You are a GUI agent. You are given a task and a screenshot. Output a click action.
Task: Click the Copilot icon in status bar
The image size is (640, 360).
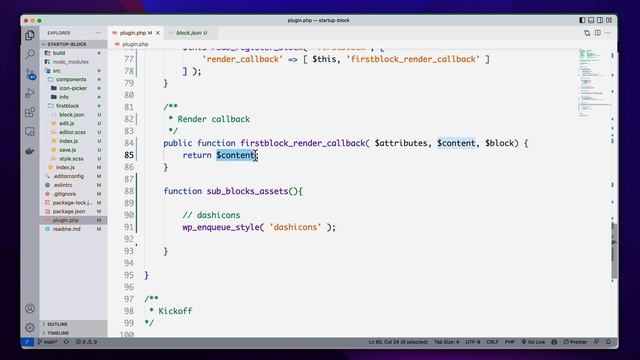coord(554,342)
